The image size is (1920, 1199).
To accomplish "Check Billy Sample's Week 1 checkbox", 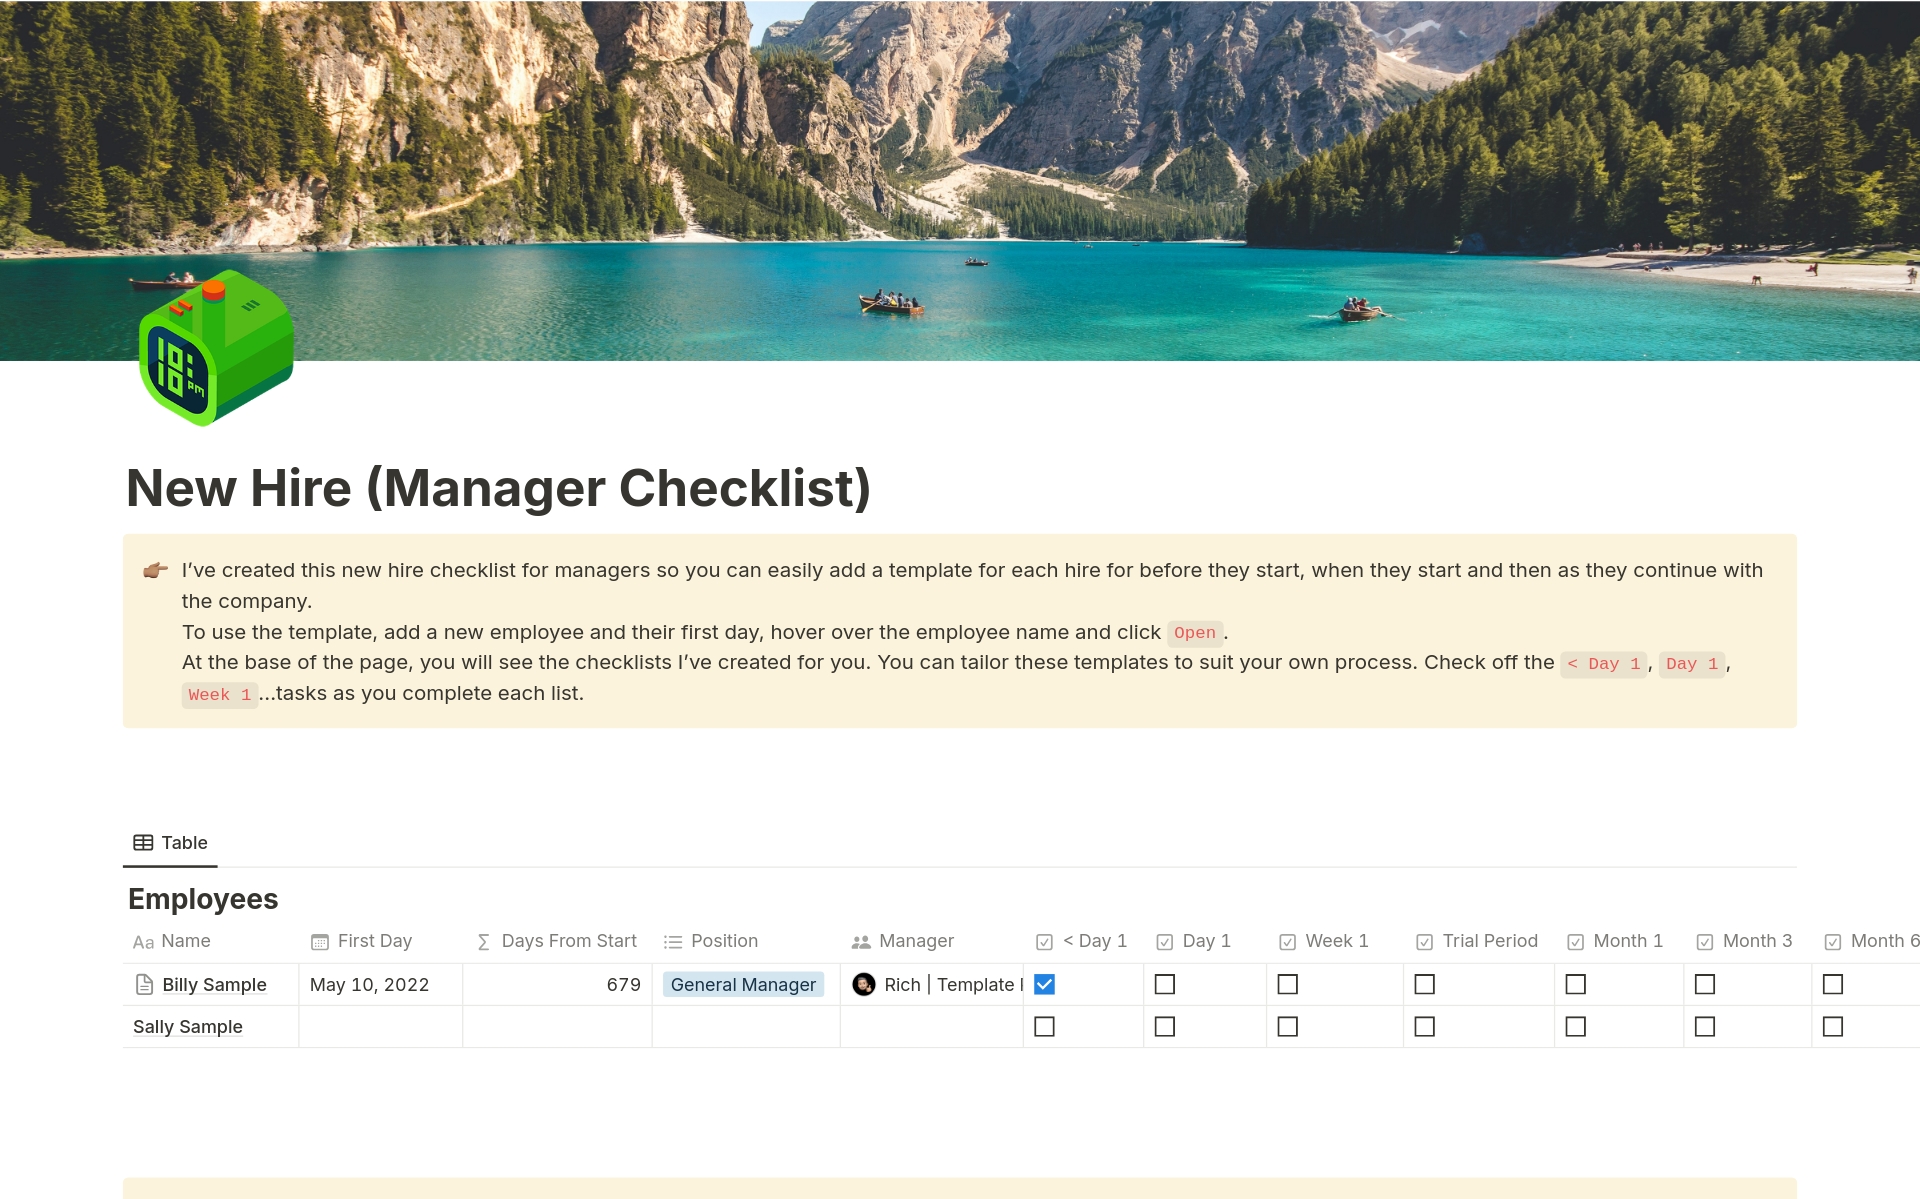I will (x=1287, y=985).
